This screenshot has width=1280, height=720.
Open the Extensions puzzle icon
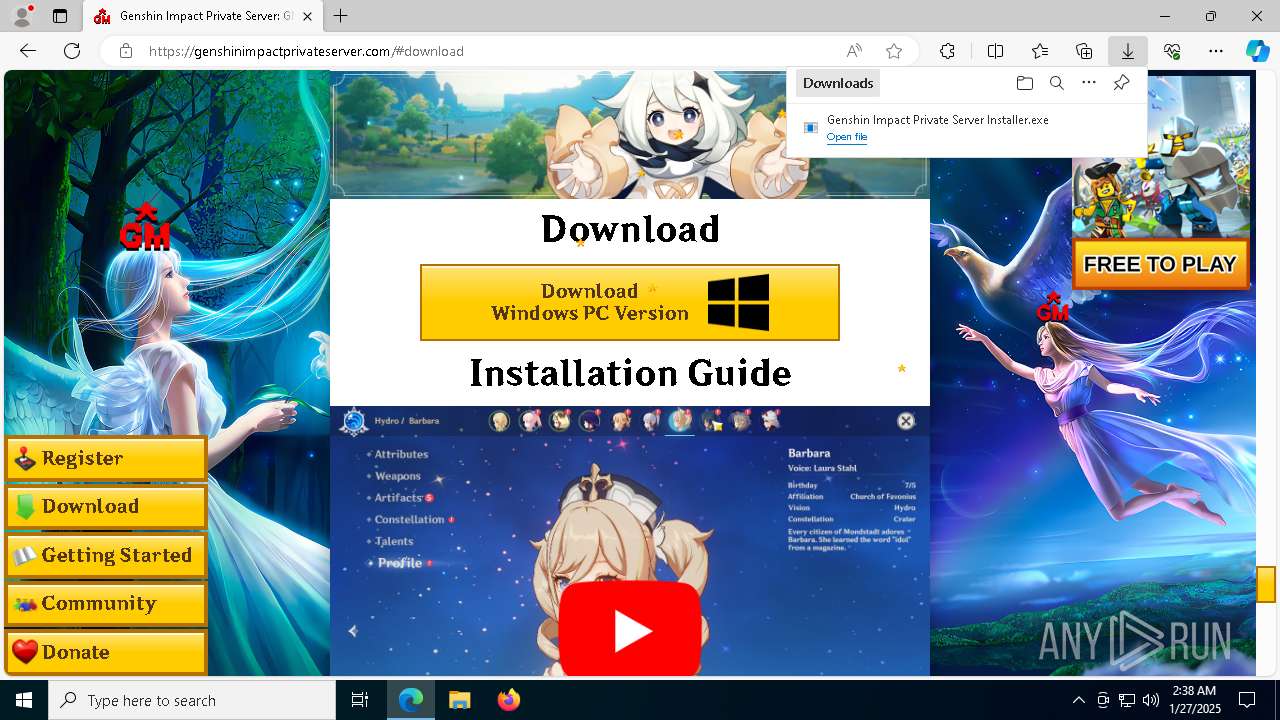pyautogui.click(x=947, y=51)
